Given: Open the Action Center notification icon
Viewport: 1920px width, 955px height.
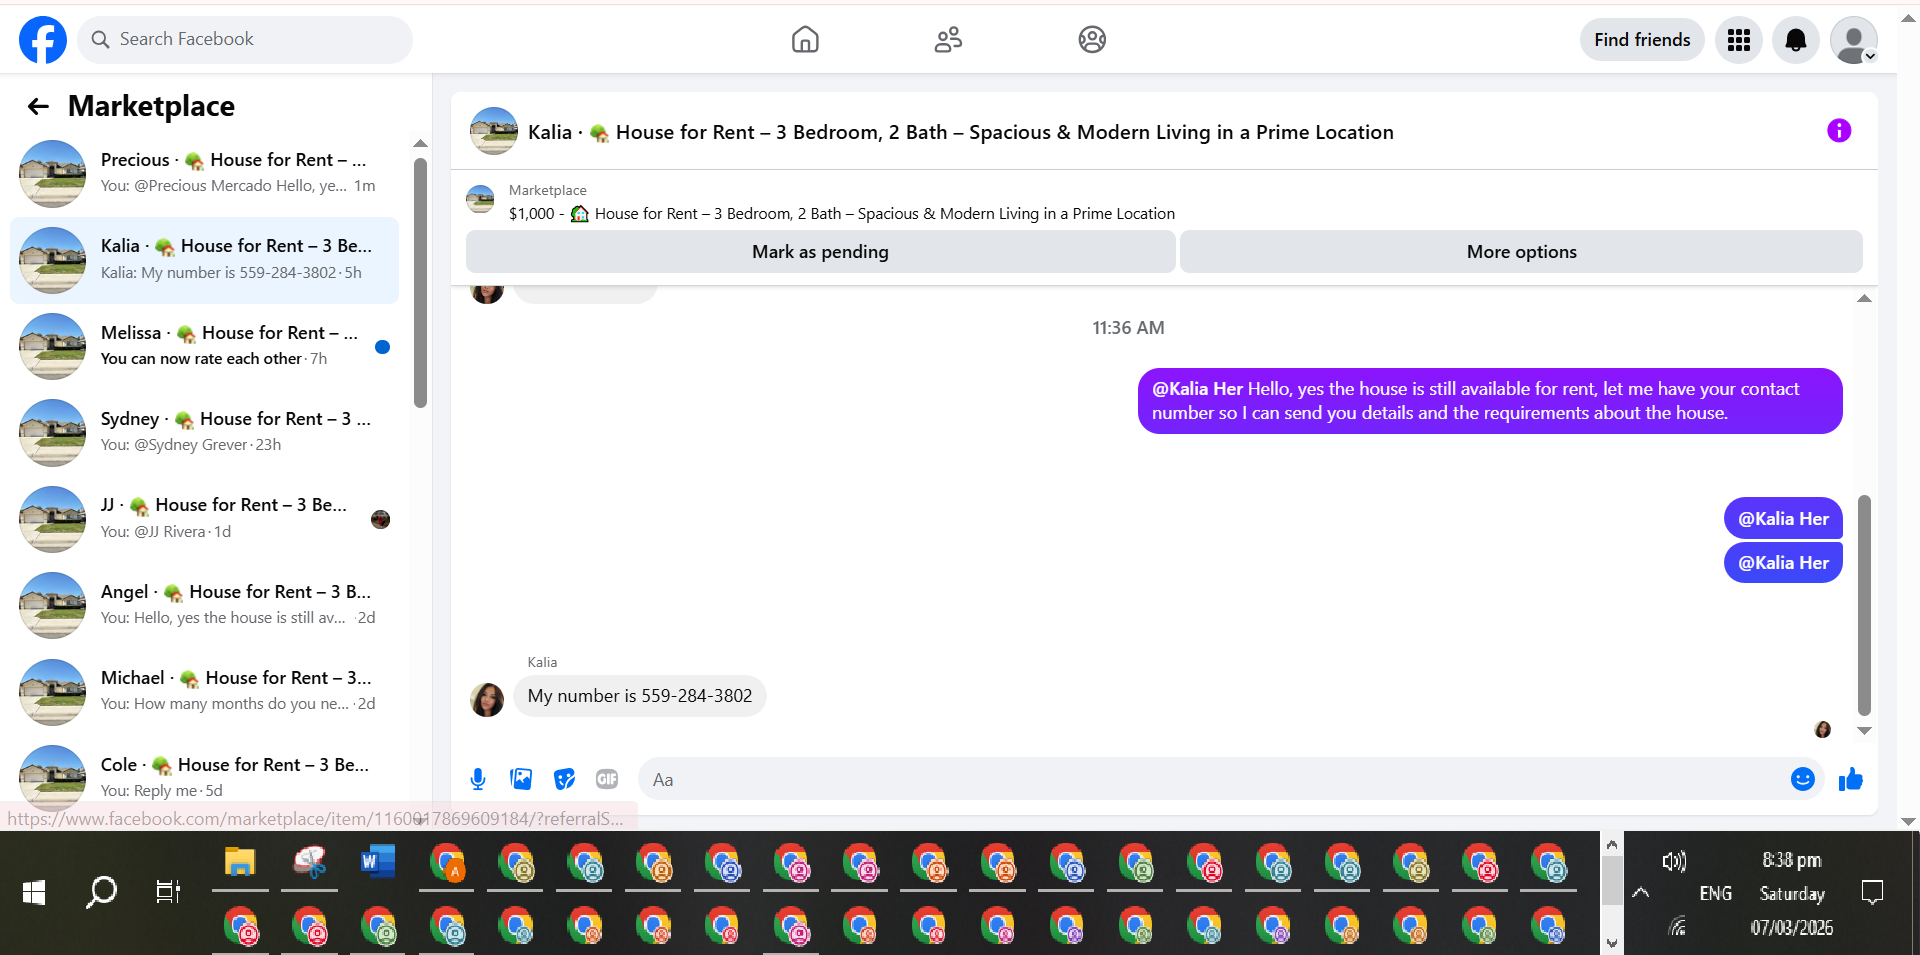Looking at the screenshot, I should 1872,892.
